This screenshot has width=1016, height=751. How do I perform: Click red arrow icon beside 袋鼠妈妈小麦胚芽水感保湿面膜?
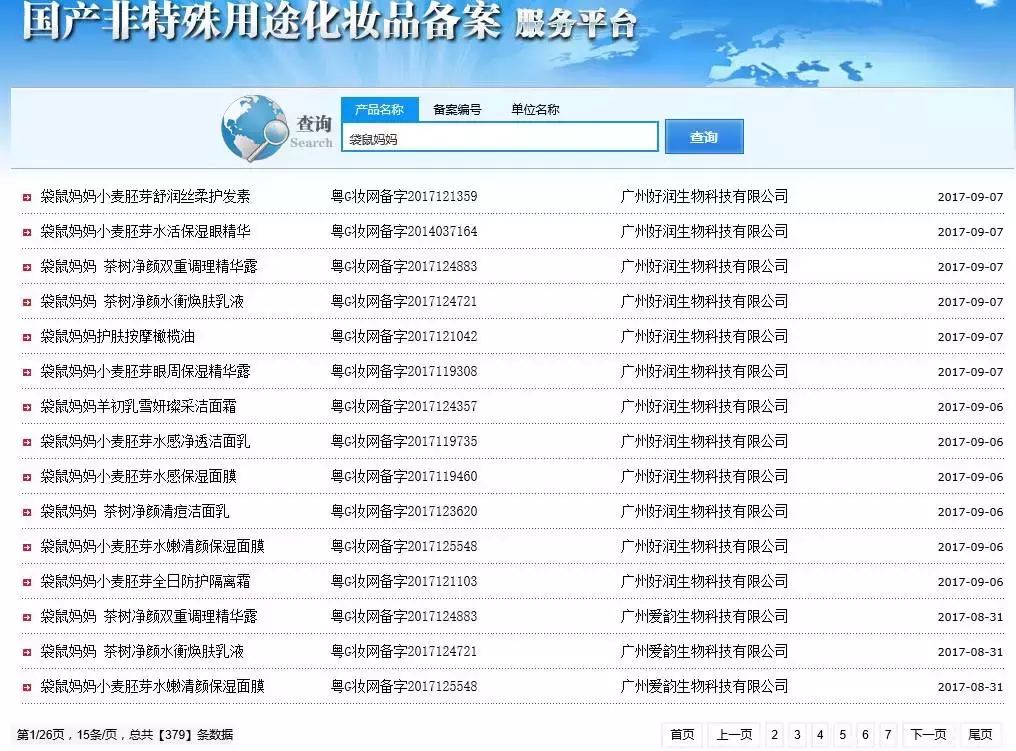(x=27, y=477)
